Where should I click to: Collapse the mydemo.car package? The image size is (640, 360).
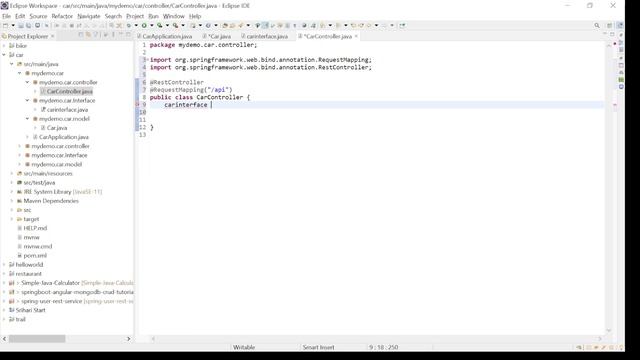pos(20,73)
